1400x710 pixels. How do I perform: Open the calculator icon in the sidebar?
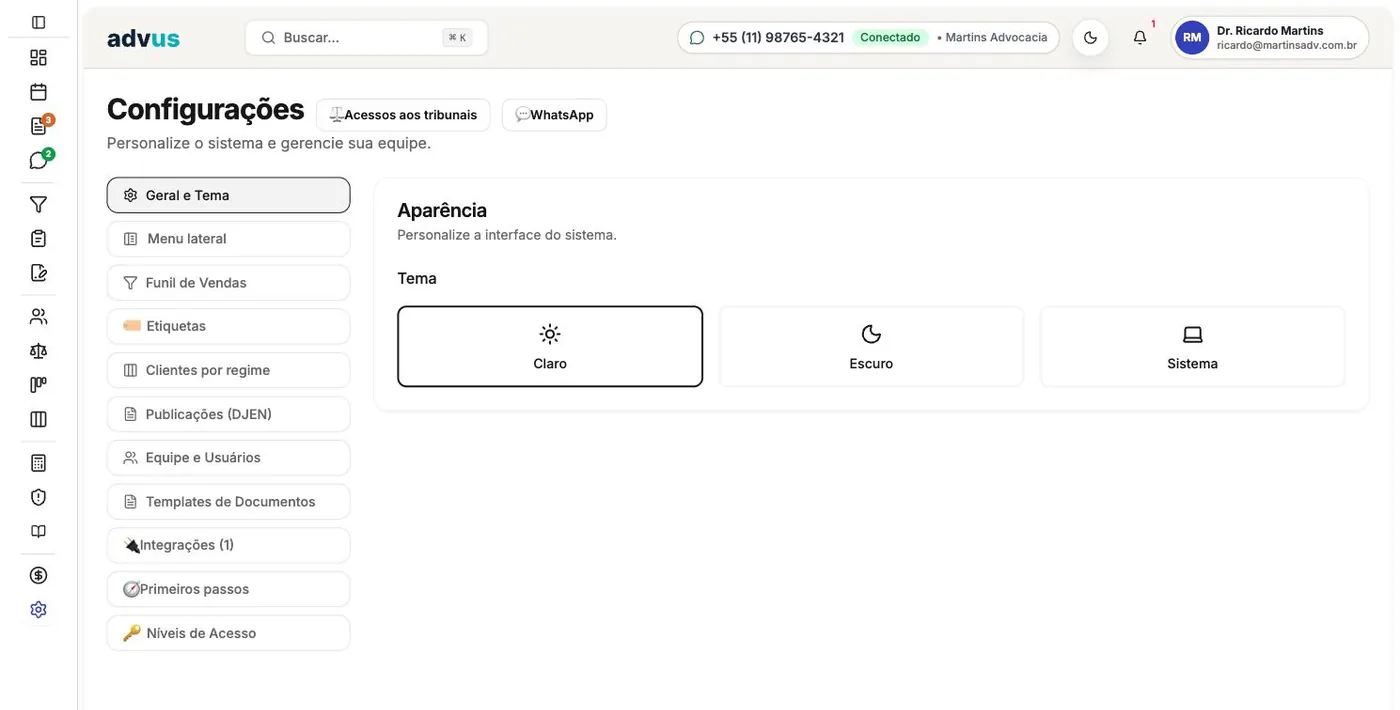[38, 463]
